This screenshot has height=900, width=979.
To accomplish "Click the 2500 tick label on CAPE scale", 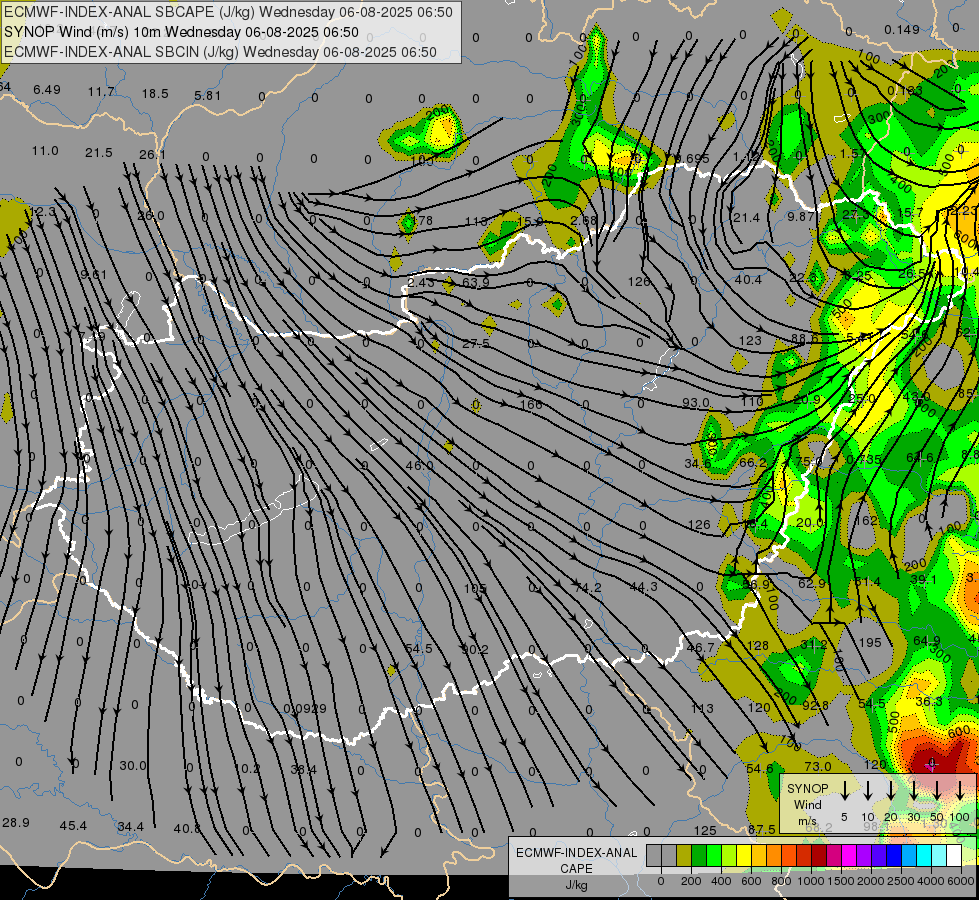I will 901,881.
